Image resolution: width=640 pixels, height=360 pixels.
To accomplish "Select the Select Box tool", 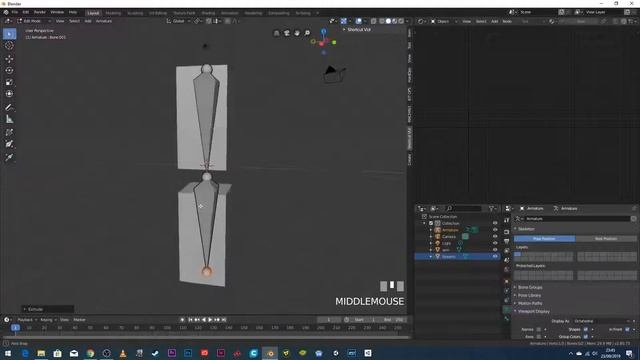I will (x=9, y=34).
